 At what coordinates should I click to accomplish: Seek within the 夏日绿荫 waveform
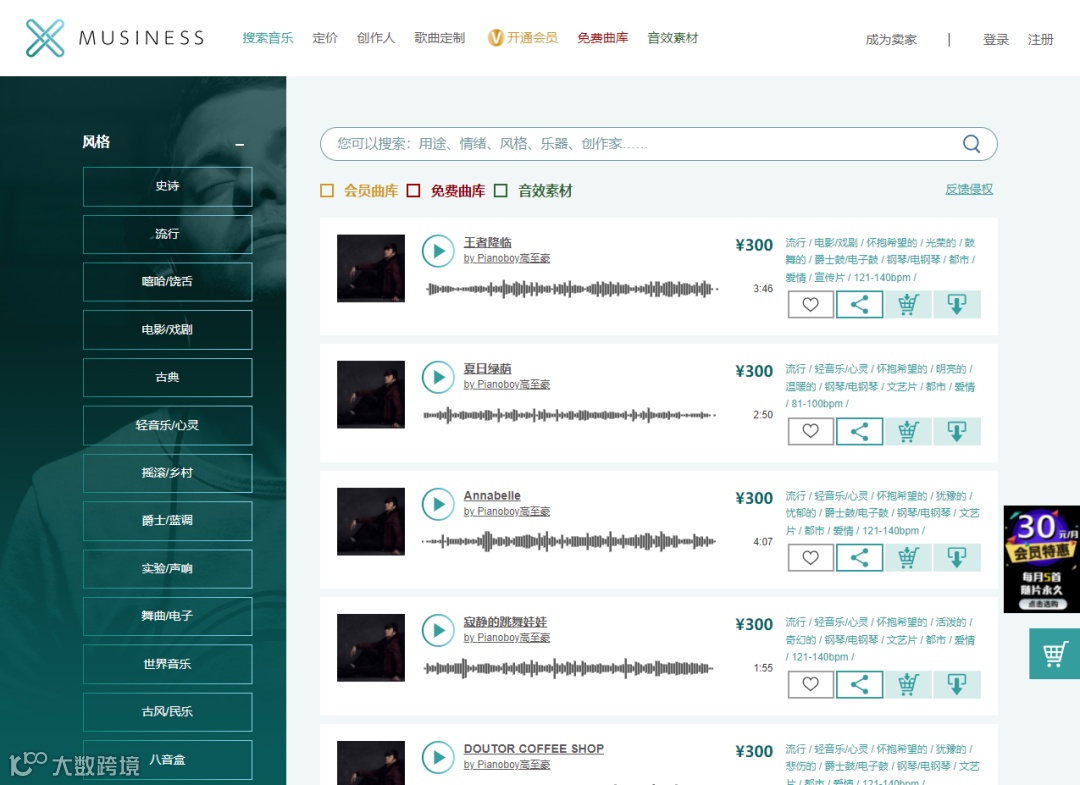570,415
